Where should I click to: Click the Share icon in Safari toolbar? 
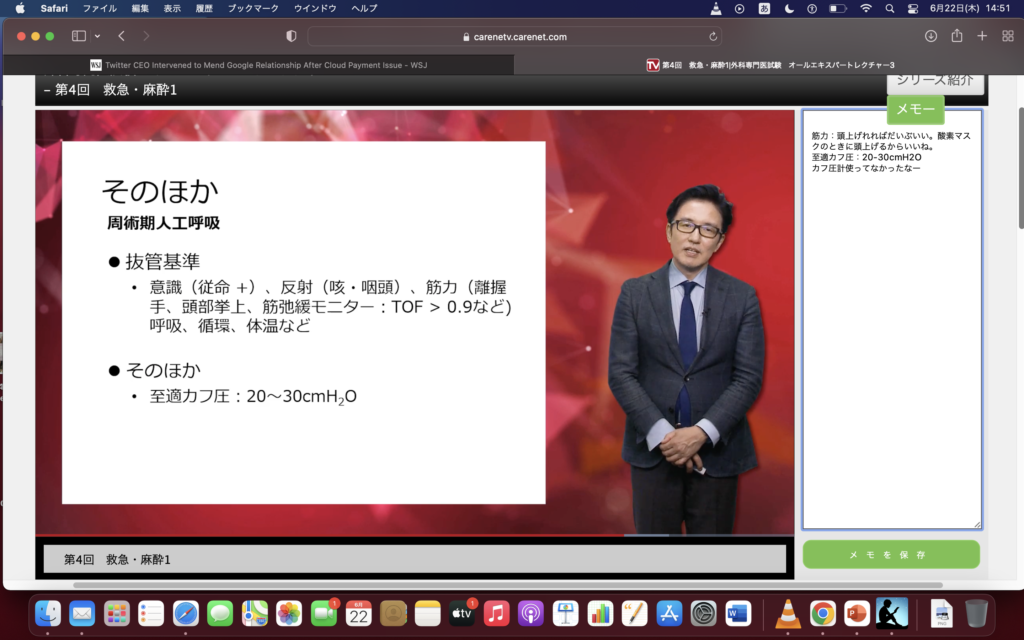click(x=956, y=36)
